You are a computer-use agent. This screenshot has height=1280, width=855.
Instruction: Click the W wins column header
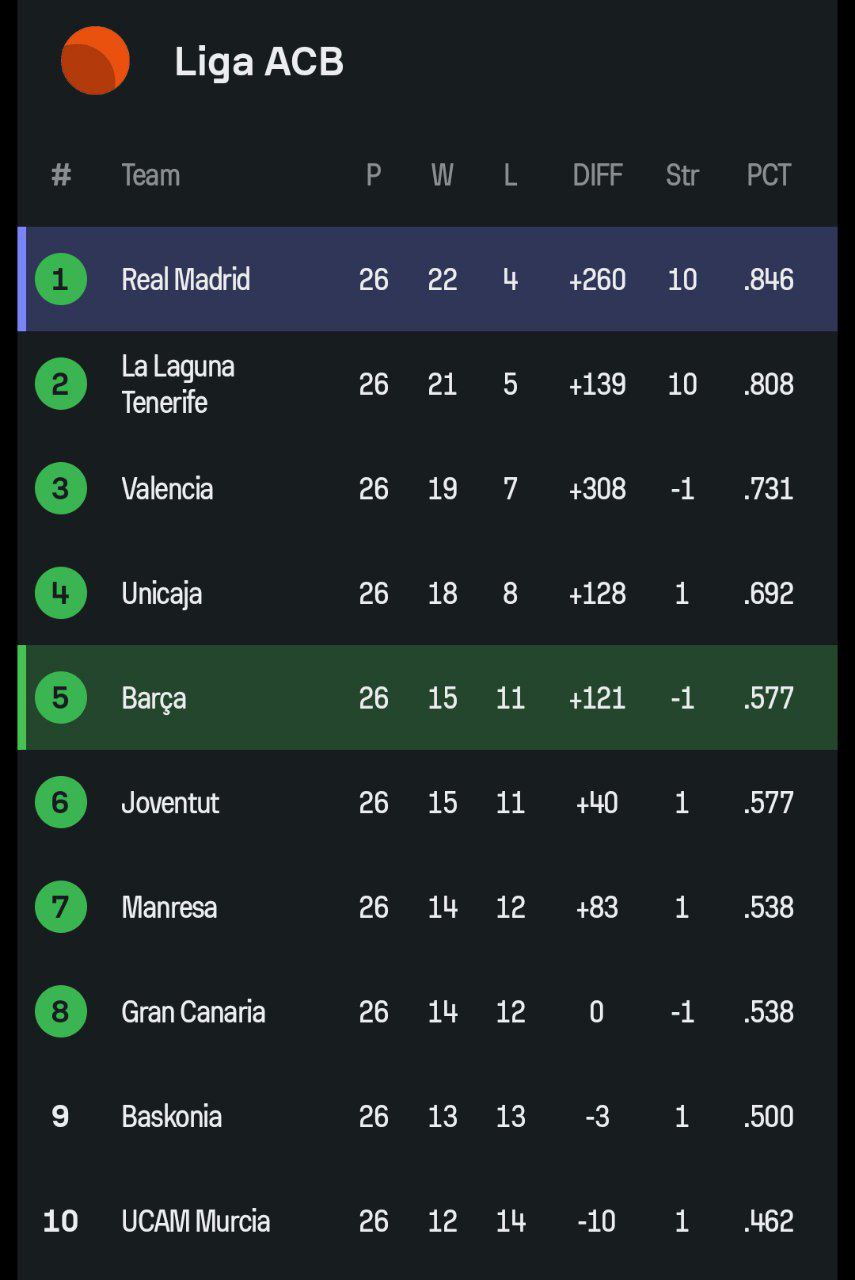pyautogui.click(x=442, y=175)
